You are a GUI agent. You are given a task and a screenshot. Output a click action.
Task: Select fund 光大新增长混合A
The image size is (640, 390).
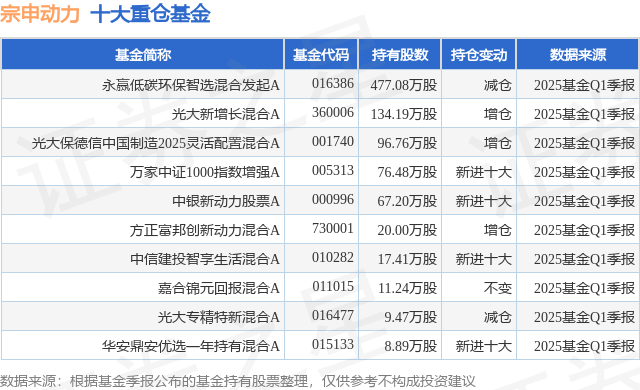(x=226, y=114)
